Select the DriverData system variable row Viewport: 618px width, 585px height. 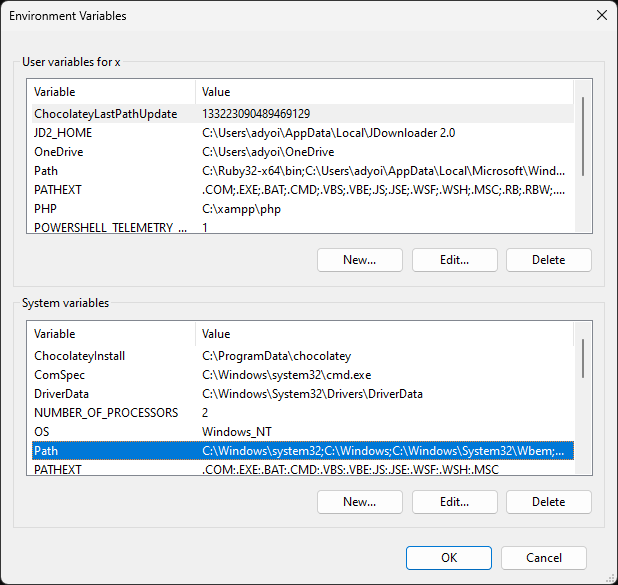click(x=303, y=393)
